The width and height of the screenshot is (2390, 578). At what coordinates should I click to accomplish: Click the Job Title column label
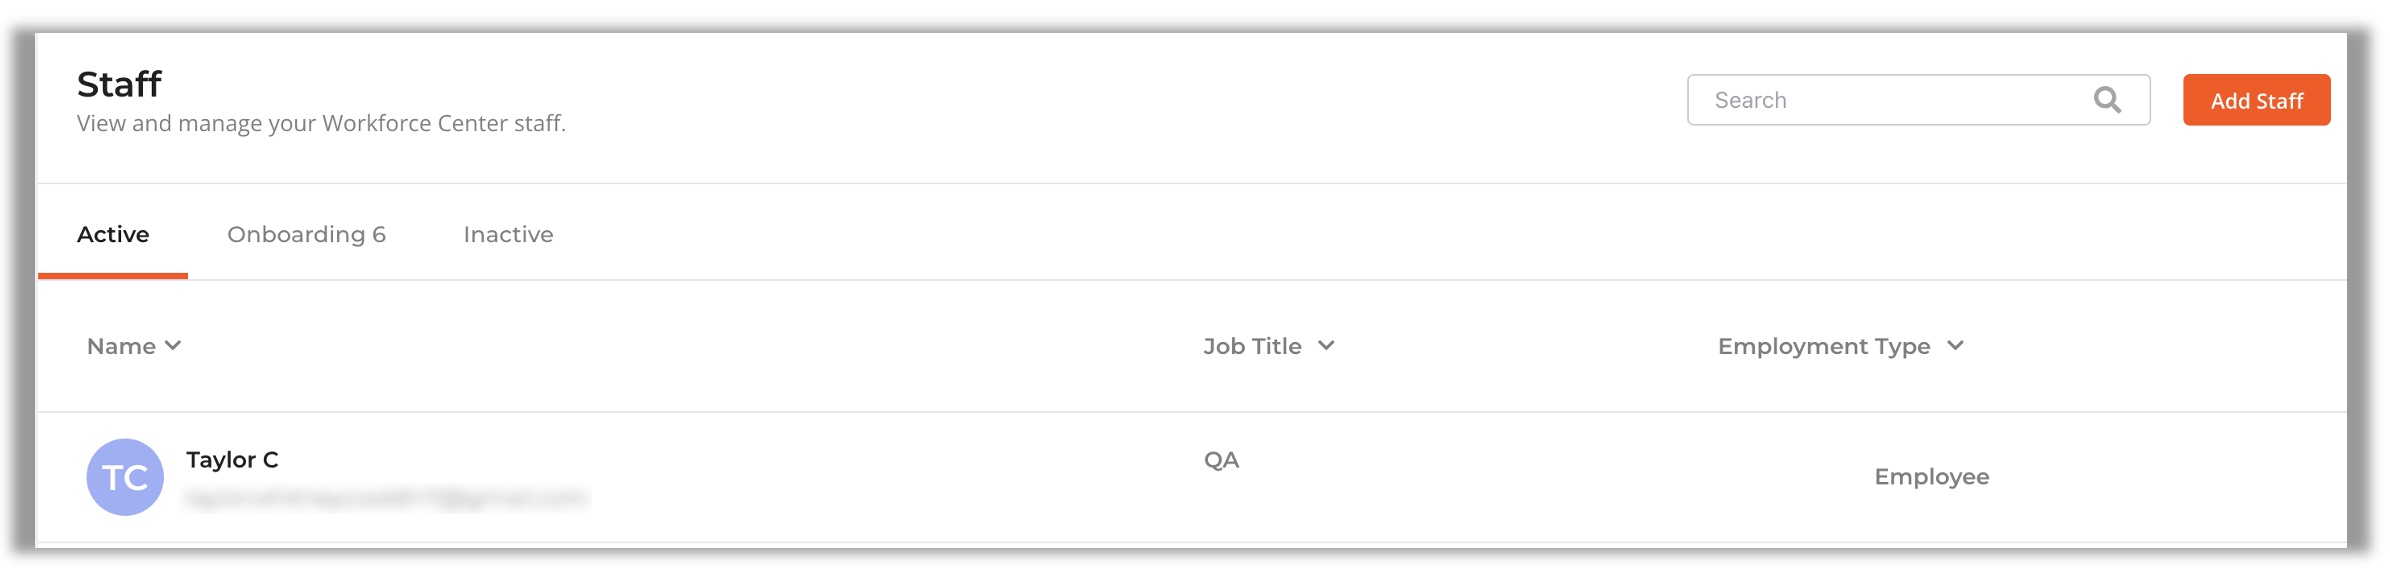(1252, 346)
